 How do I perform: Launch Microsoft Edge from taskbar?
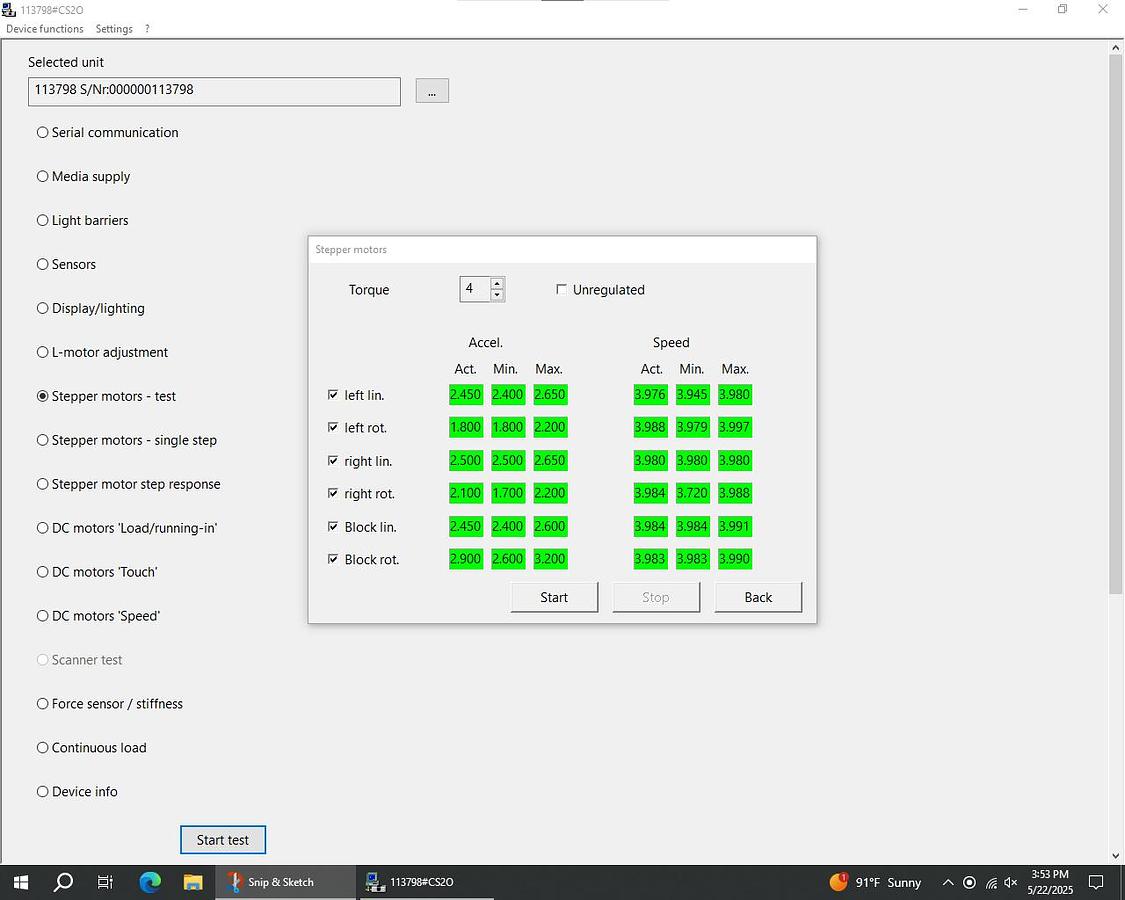150,882
